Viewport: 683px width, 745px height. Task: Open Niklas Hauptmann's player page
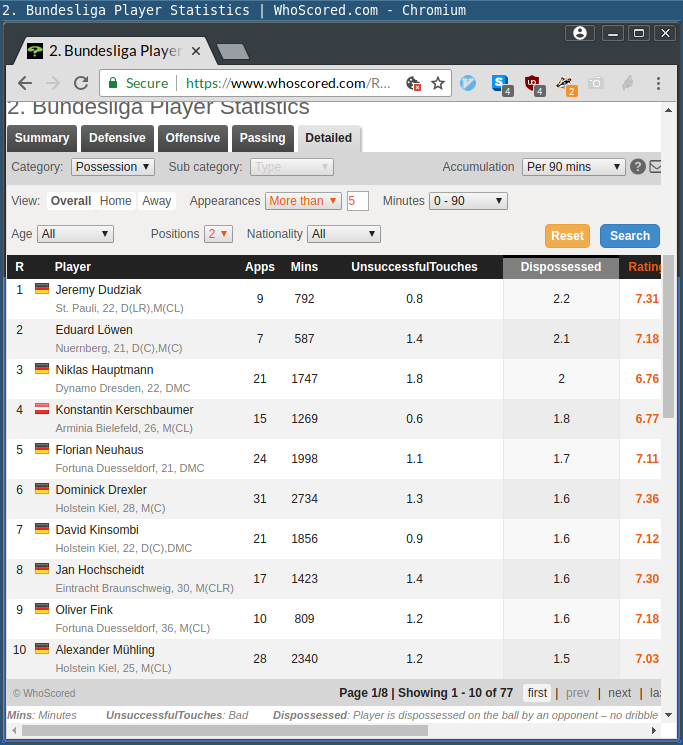104,370
